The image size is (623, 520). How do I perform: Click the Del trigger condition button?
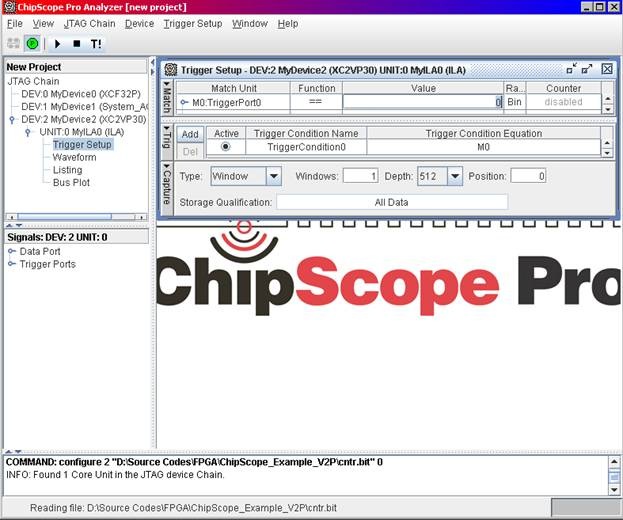click(x=190, y=151)
